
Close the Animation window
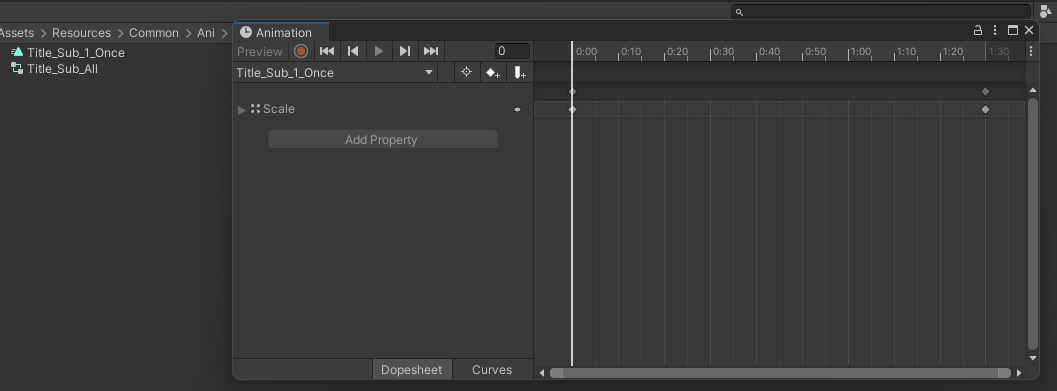click(x=1029, y=30)
